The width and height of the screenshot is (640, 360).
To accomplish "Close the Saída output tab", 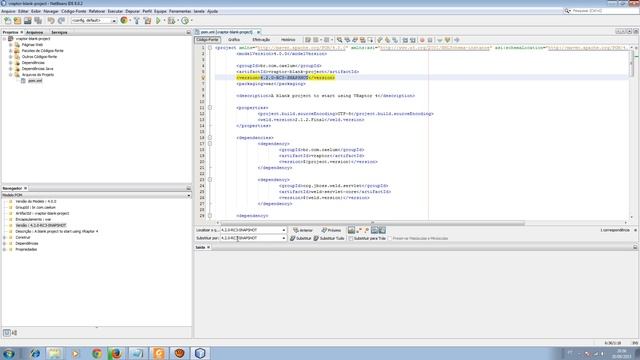I will (x=208, y=247).
